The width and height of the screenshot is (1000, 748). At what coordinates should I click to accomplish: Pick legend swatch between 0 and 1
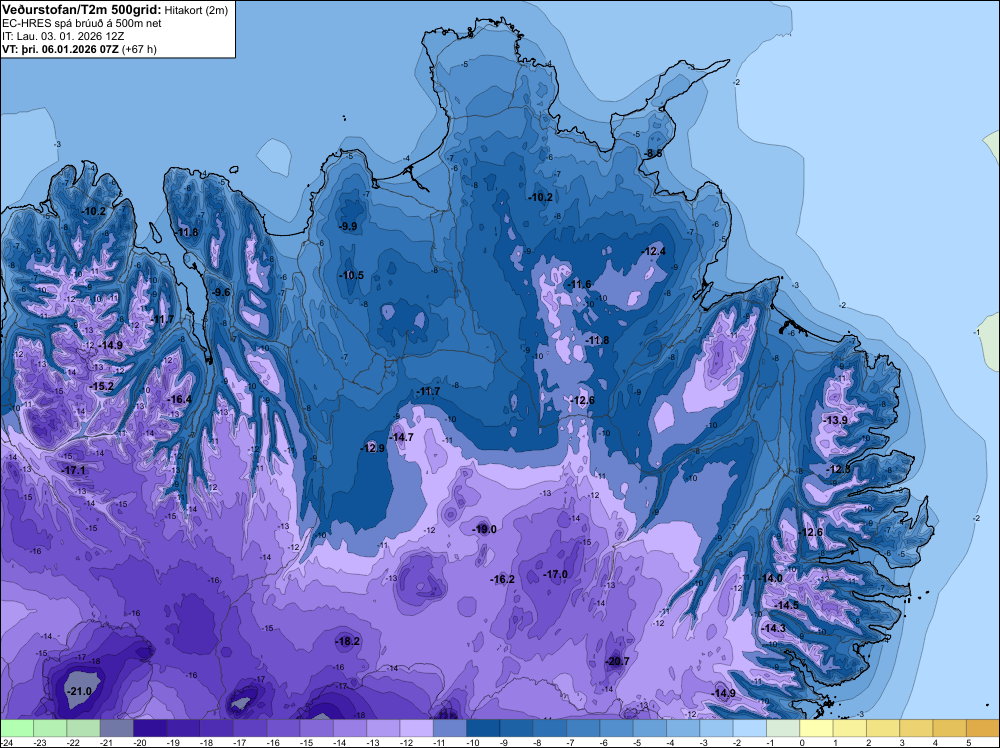[x=816, y=728]
